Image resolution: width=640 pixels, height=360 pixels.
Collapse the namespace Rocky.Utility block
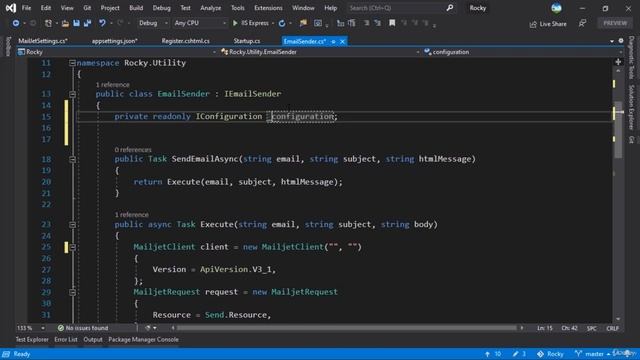click(72, 63)
